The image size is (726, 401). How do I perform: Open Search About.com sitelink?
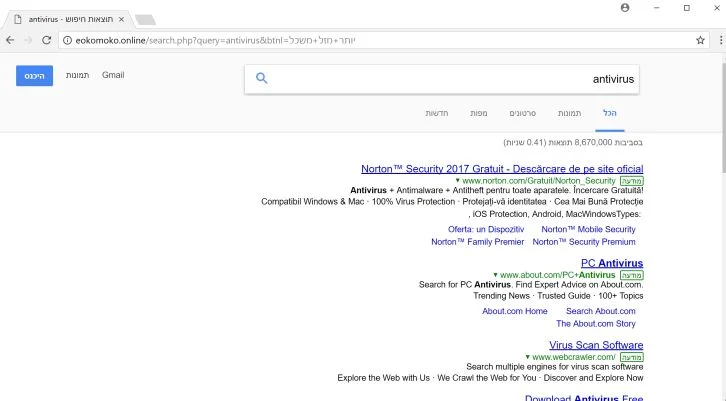(601, 311)
